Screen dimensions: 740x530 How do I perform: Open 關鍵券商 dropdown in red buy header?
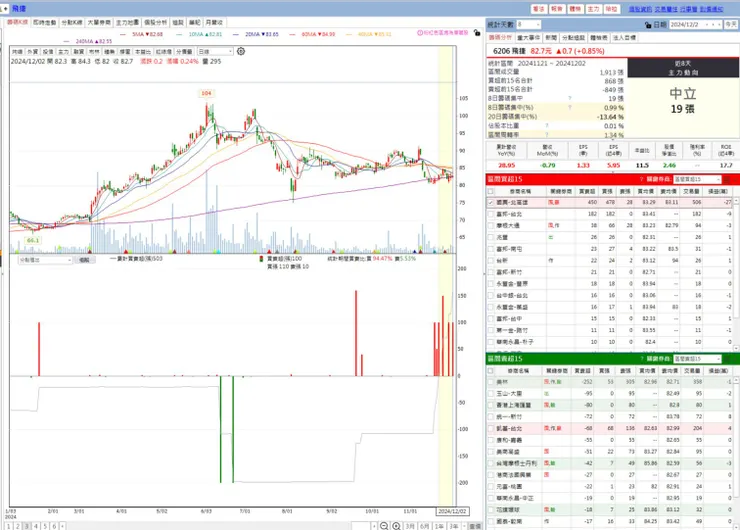697,179
